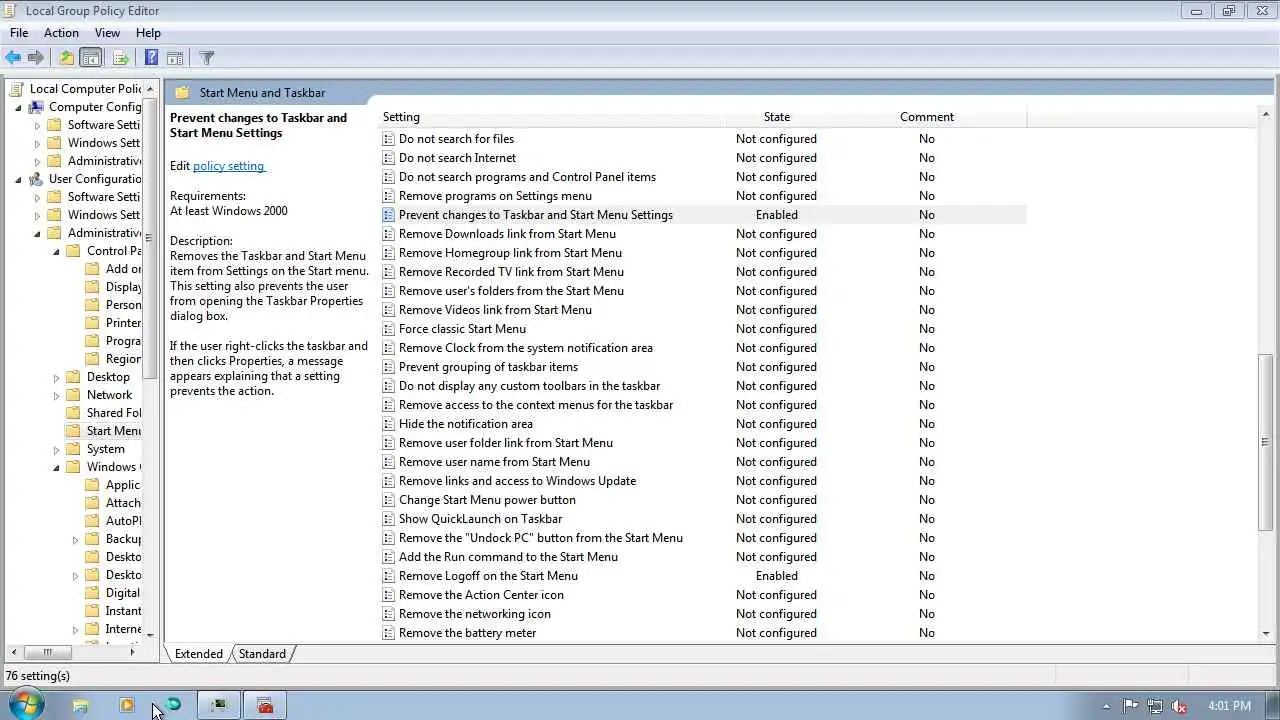Expand Windows Settings under User Configuration
1280x720 pixels.
tap(38, 215)
